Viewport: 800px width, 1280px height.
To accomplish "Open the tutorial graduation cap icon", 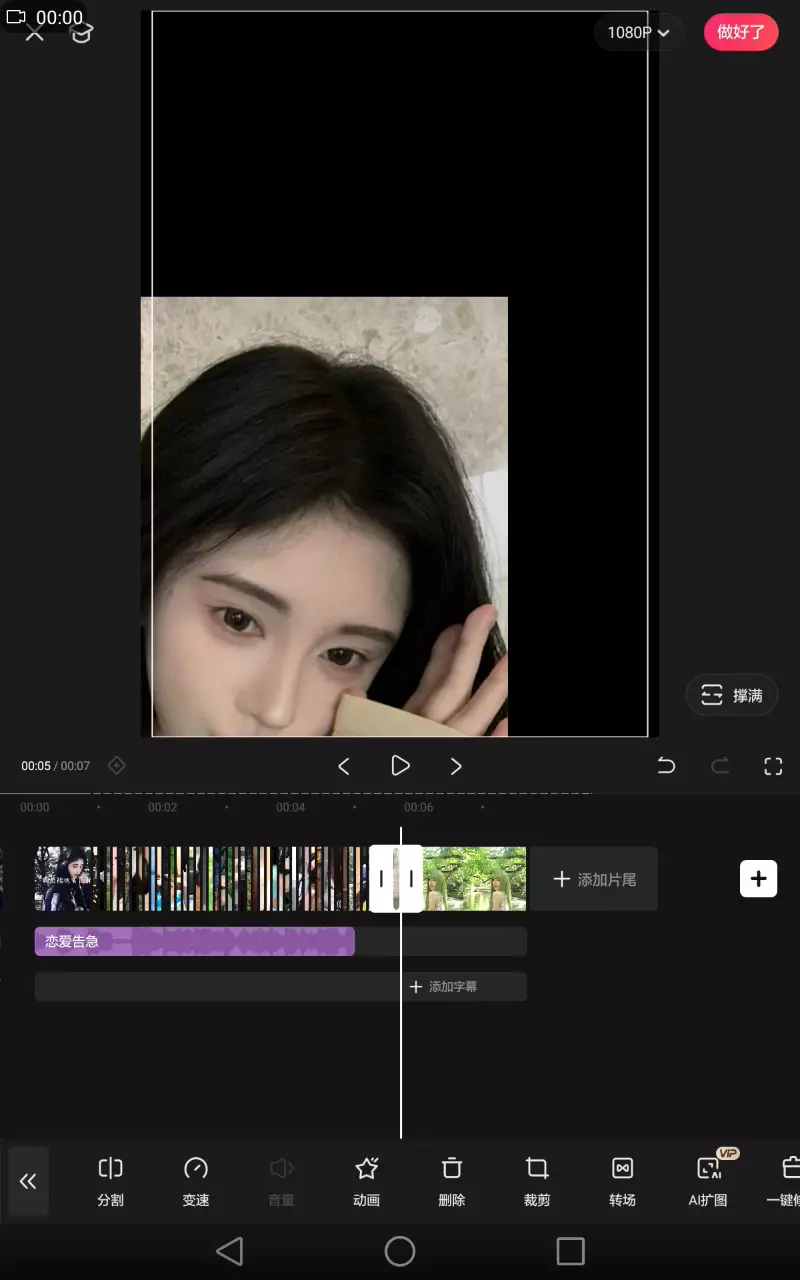I will point(81,33).
